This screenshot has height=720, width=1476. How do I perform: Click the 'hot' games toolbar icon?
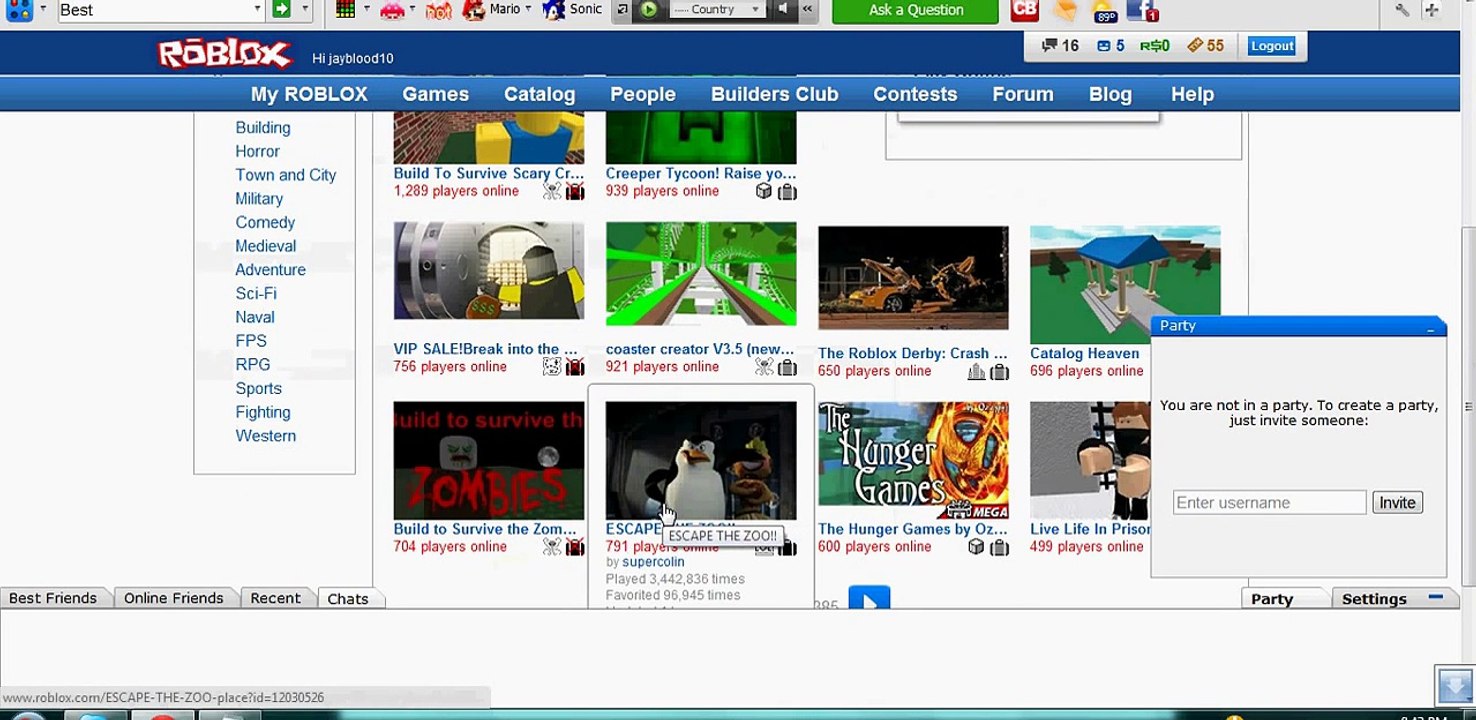coord(439,11)
